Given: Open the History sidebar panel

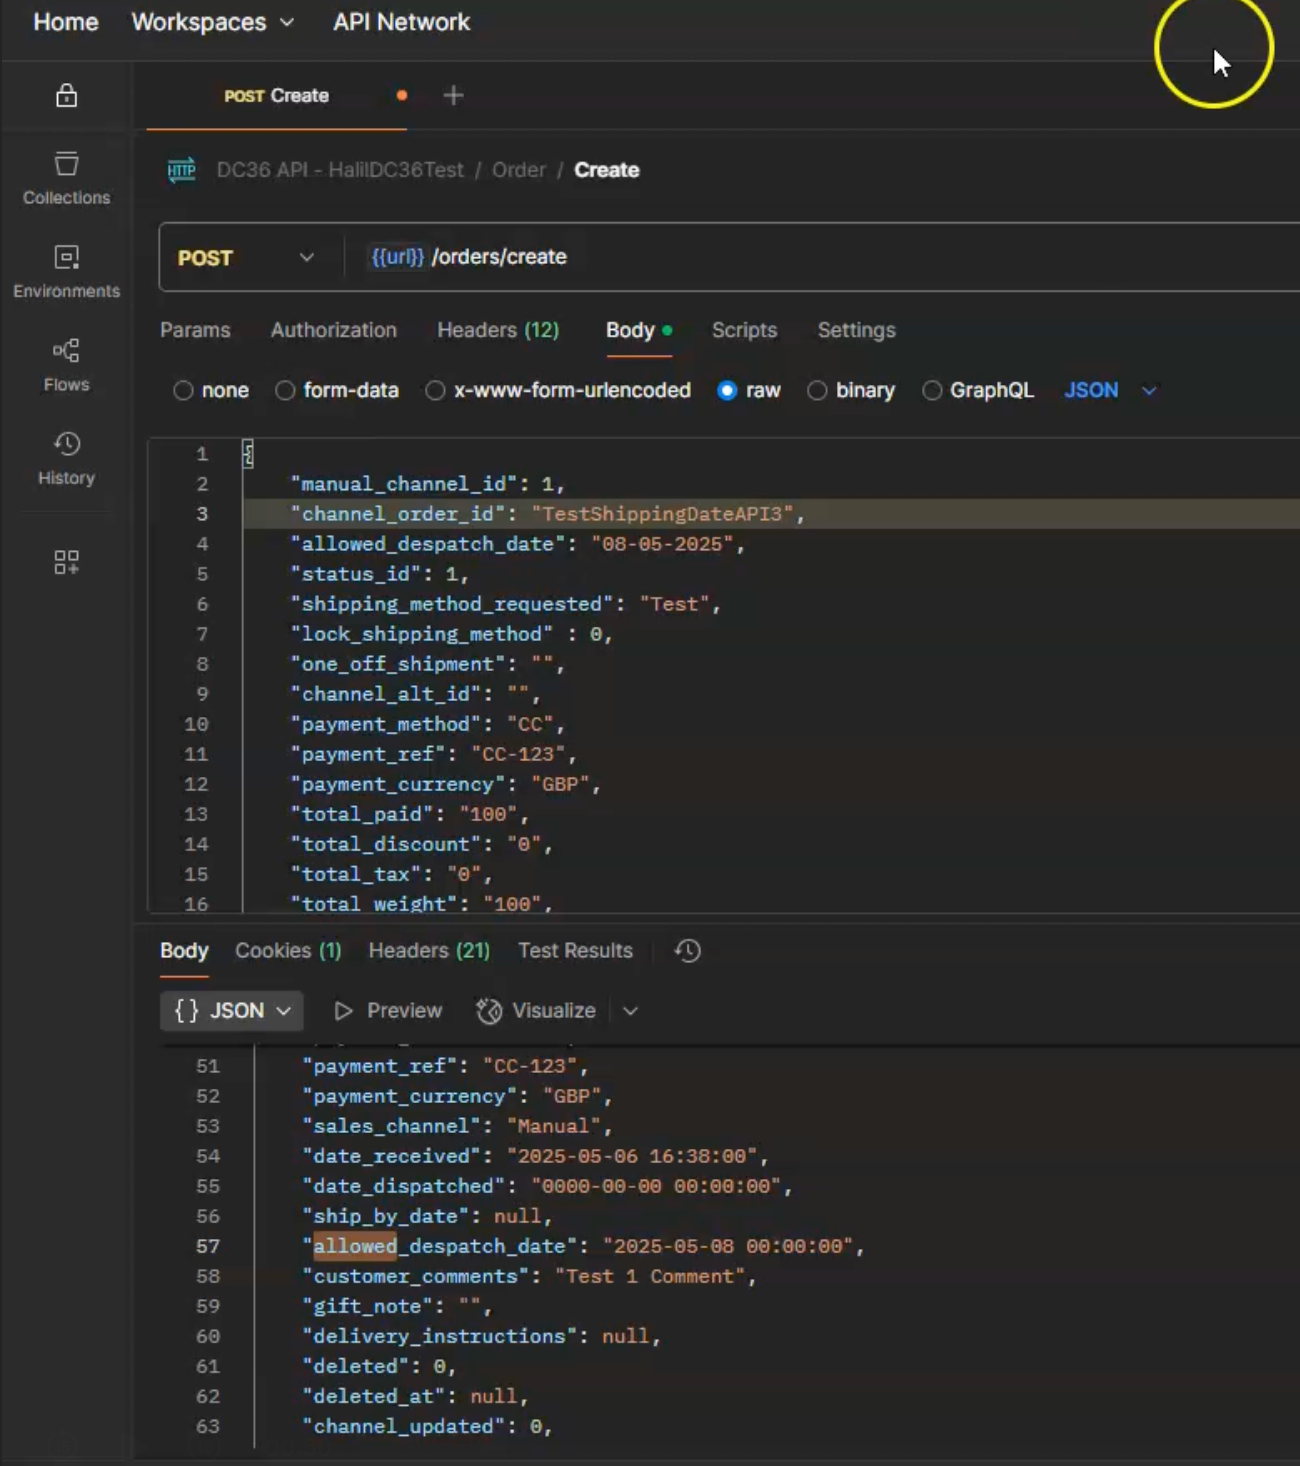Looking at the screenshot, I should click(66, 459).
